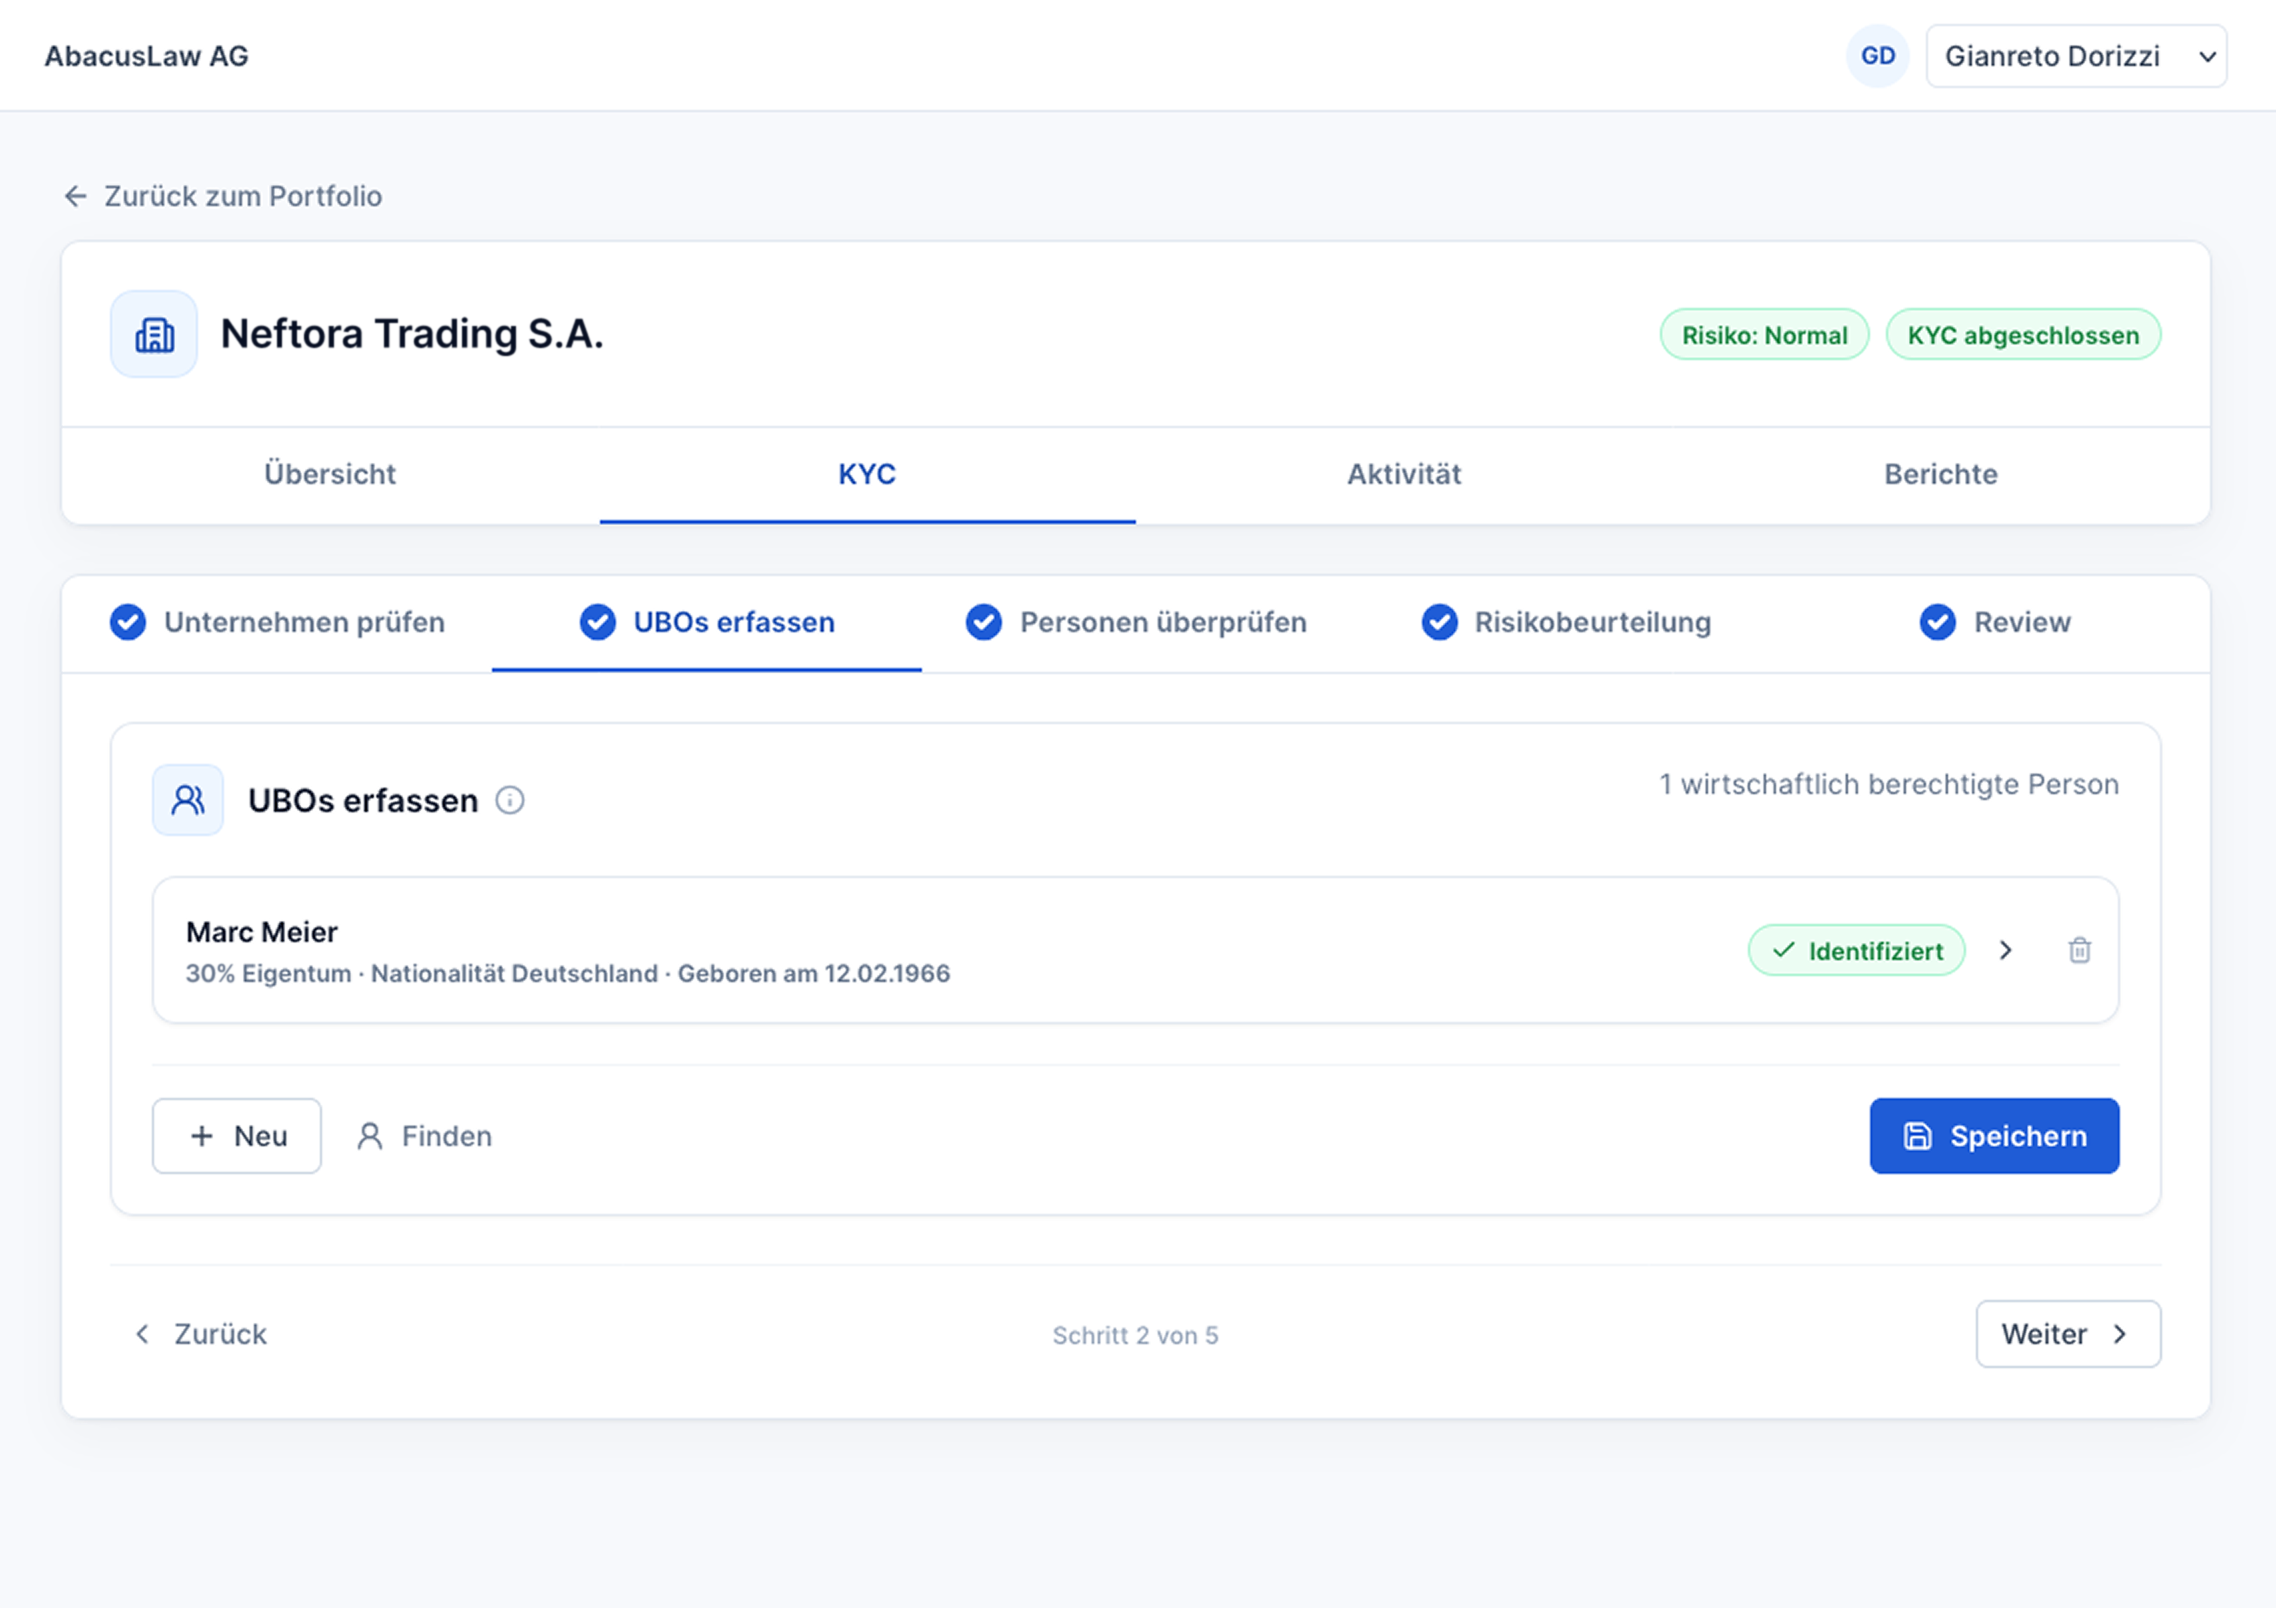Add a new UBO with Neu
Viewport: 2276px width, 1608px height.
pyautogui.click(x=237, y=1136)
